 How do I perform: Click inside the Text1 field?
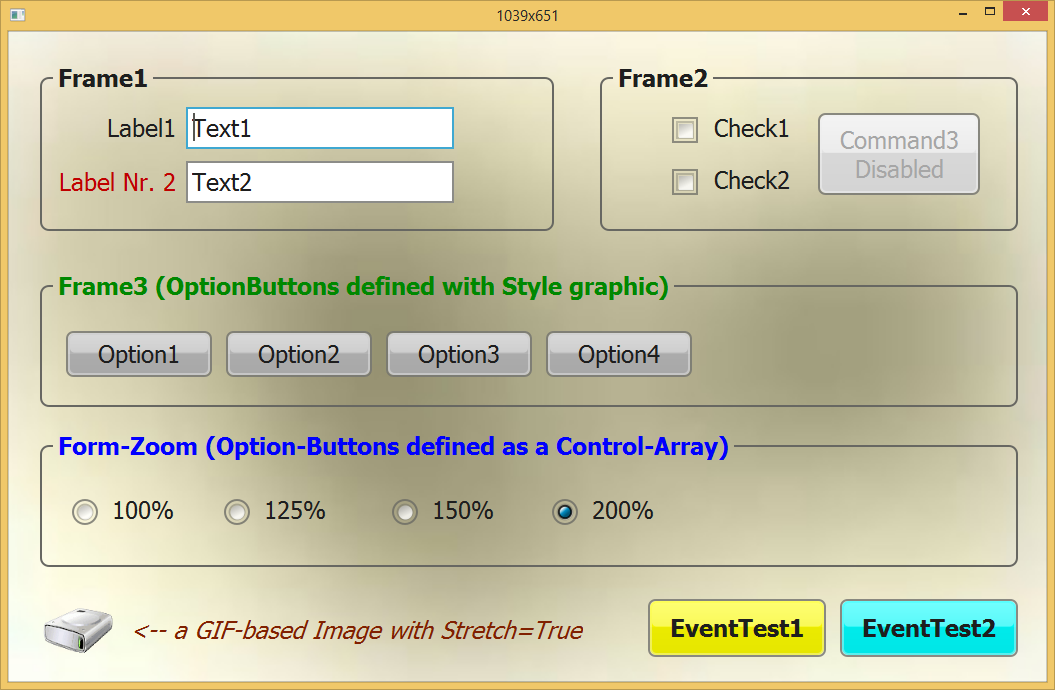click(318, 128)
